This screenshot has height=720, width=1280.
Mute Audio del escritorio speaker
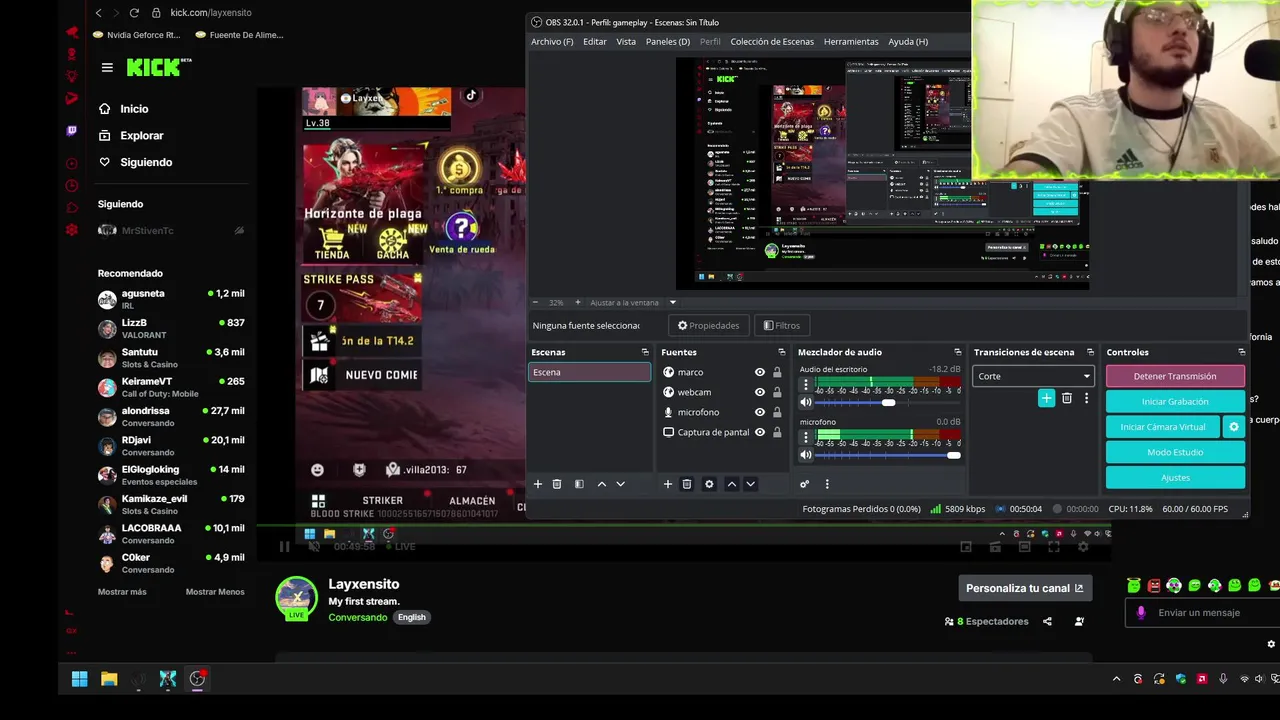tap(806, 402)
